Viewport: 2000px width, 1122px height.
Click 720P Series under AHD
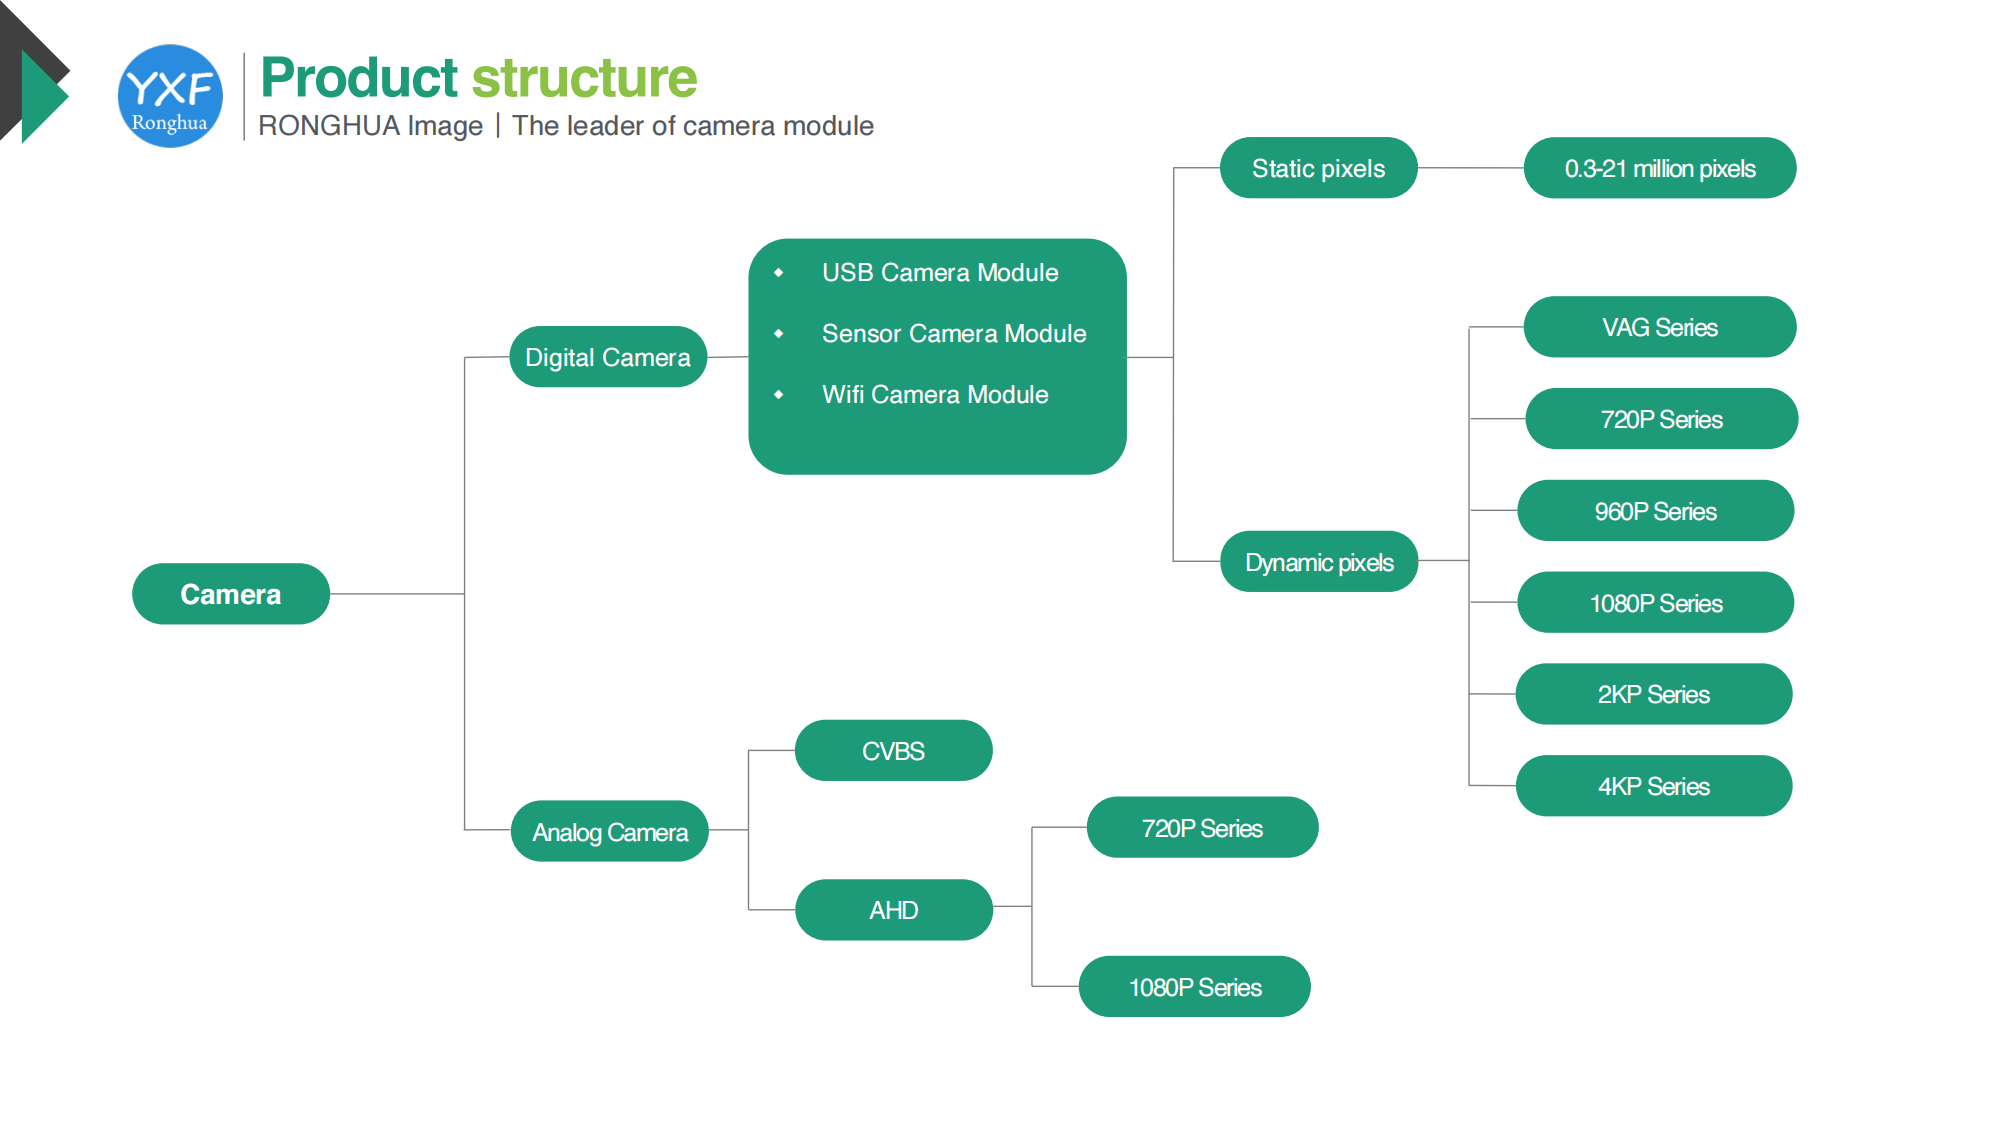coord(1202,828)
